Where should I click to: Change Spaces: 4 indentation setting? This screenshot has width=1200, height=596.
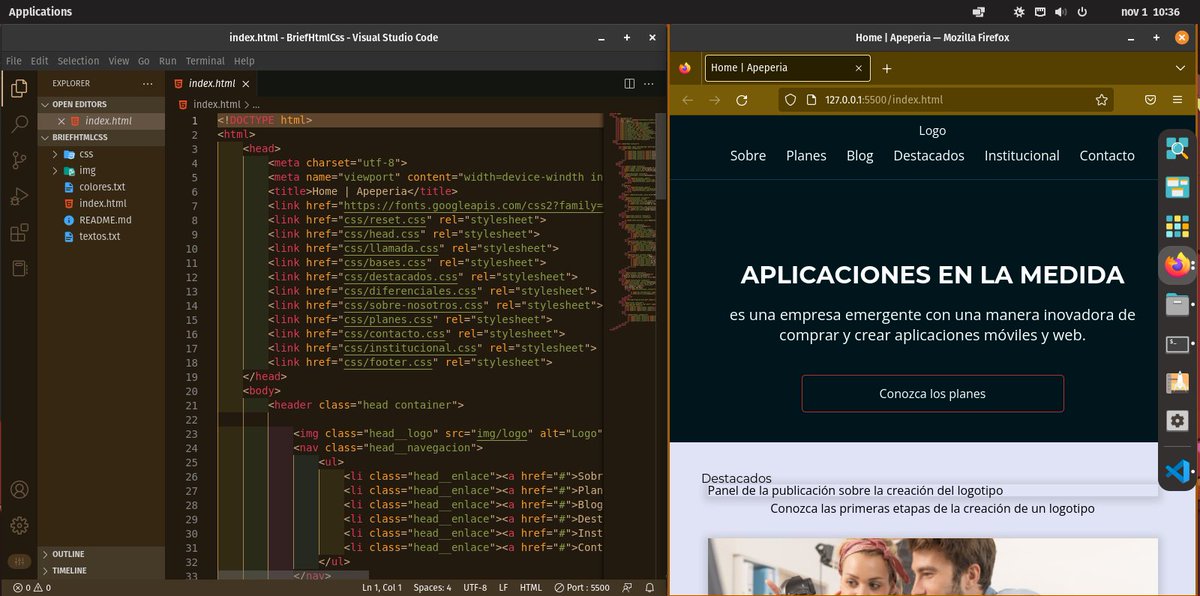pyautogui.click(x=432, y=588)
